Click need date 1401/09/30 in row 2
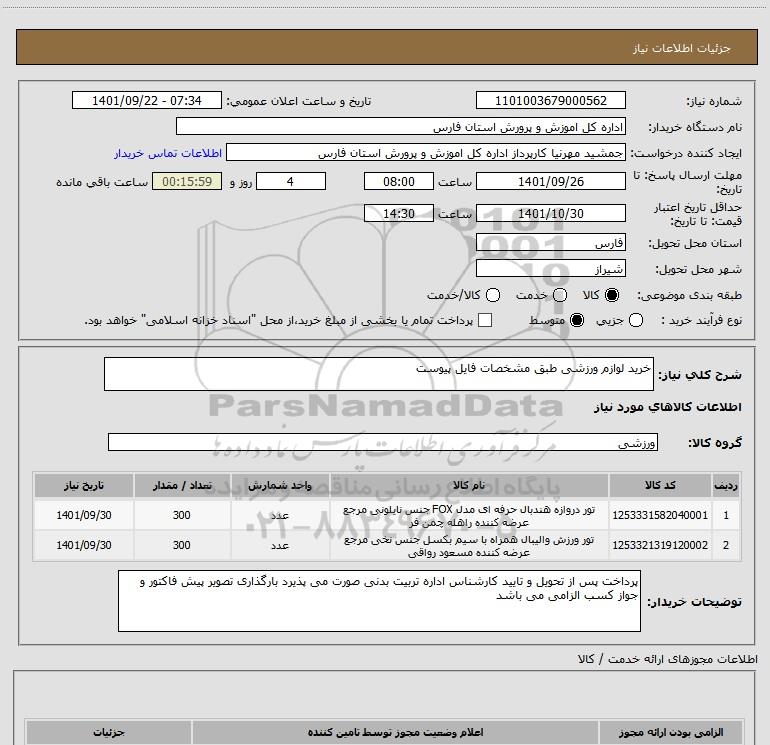Image resolution: width=770 pixels, height=745 pixels. point(84,545)
